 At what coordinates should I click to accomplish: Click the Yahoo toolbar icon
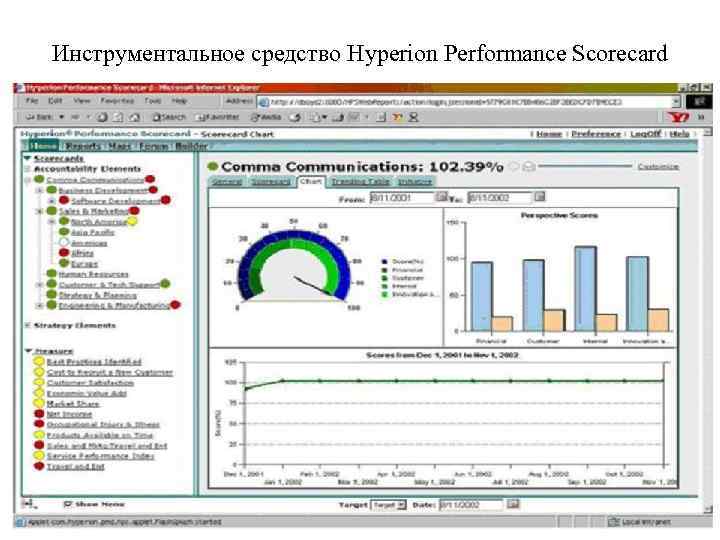click(x=678, y=117)
